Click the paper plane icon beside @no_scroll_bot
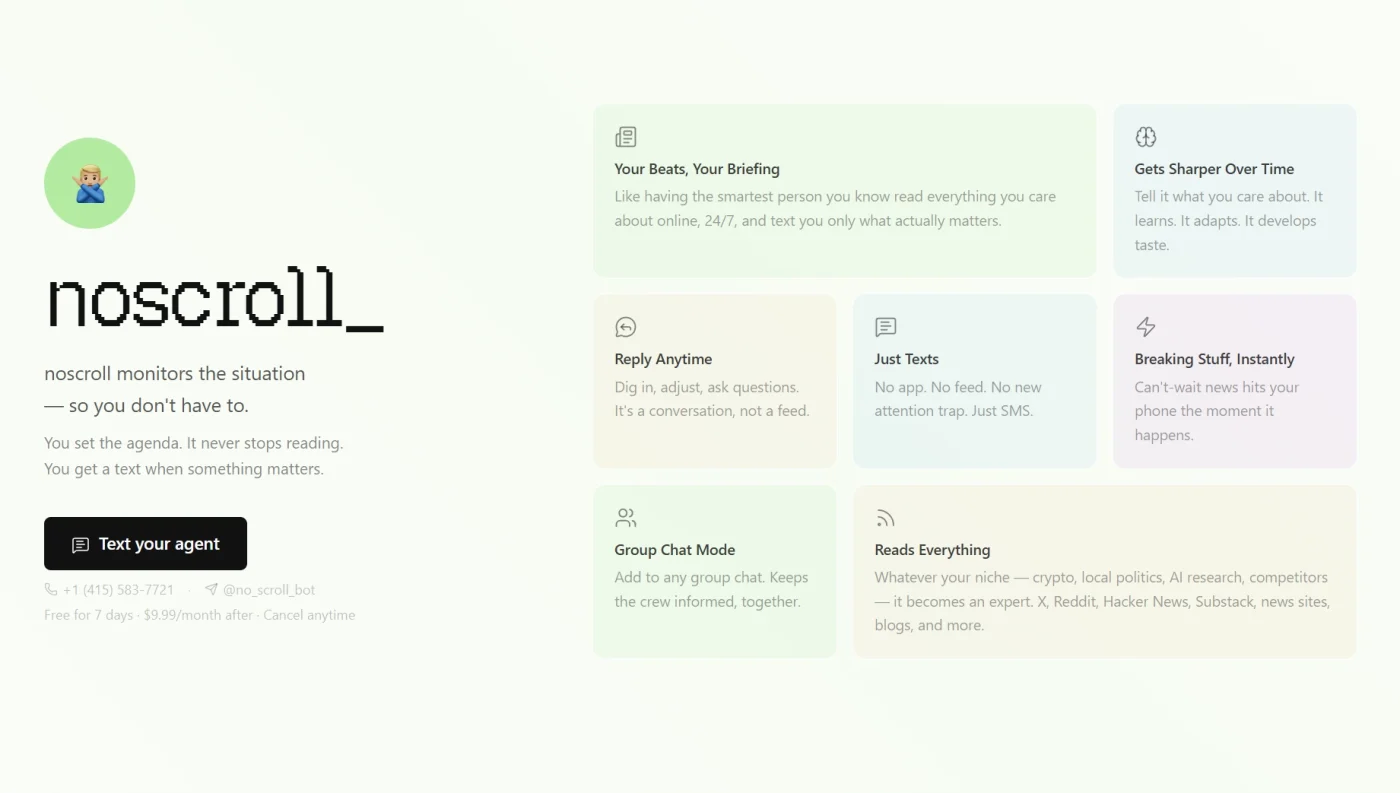1400x793 pixels. coord(211,590)
